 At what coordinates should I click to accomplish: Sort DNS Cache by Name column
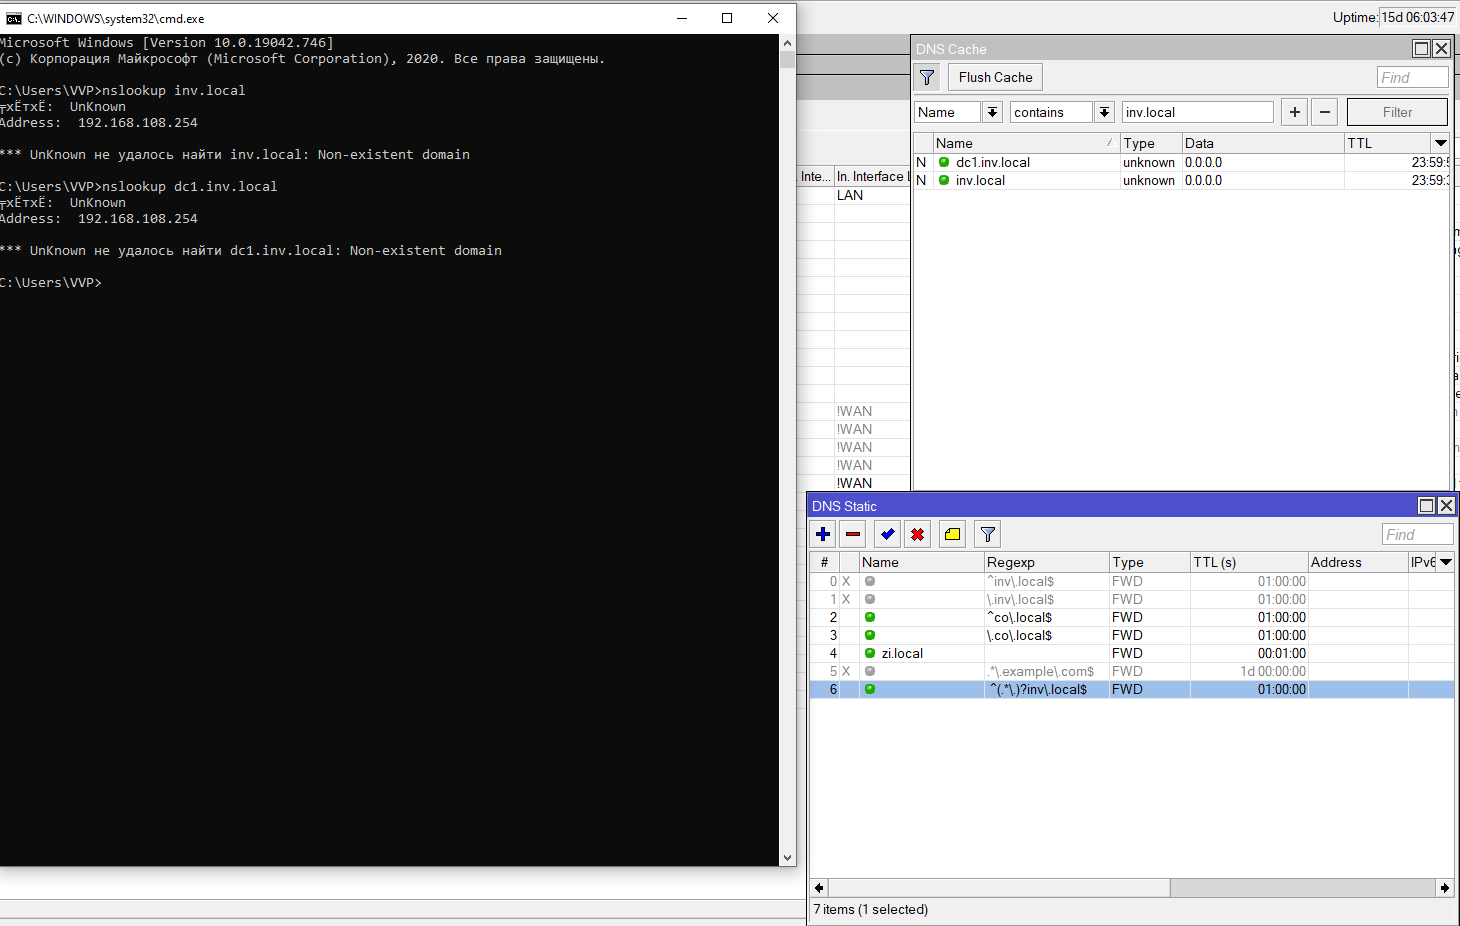click(1026, 143)
